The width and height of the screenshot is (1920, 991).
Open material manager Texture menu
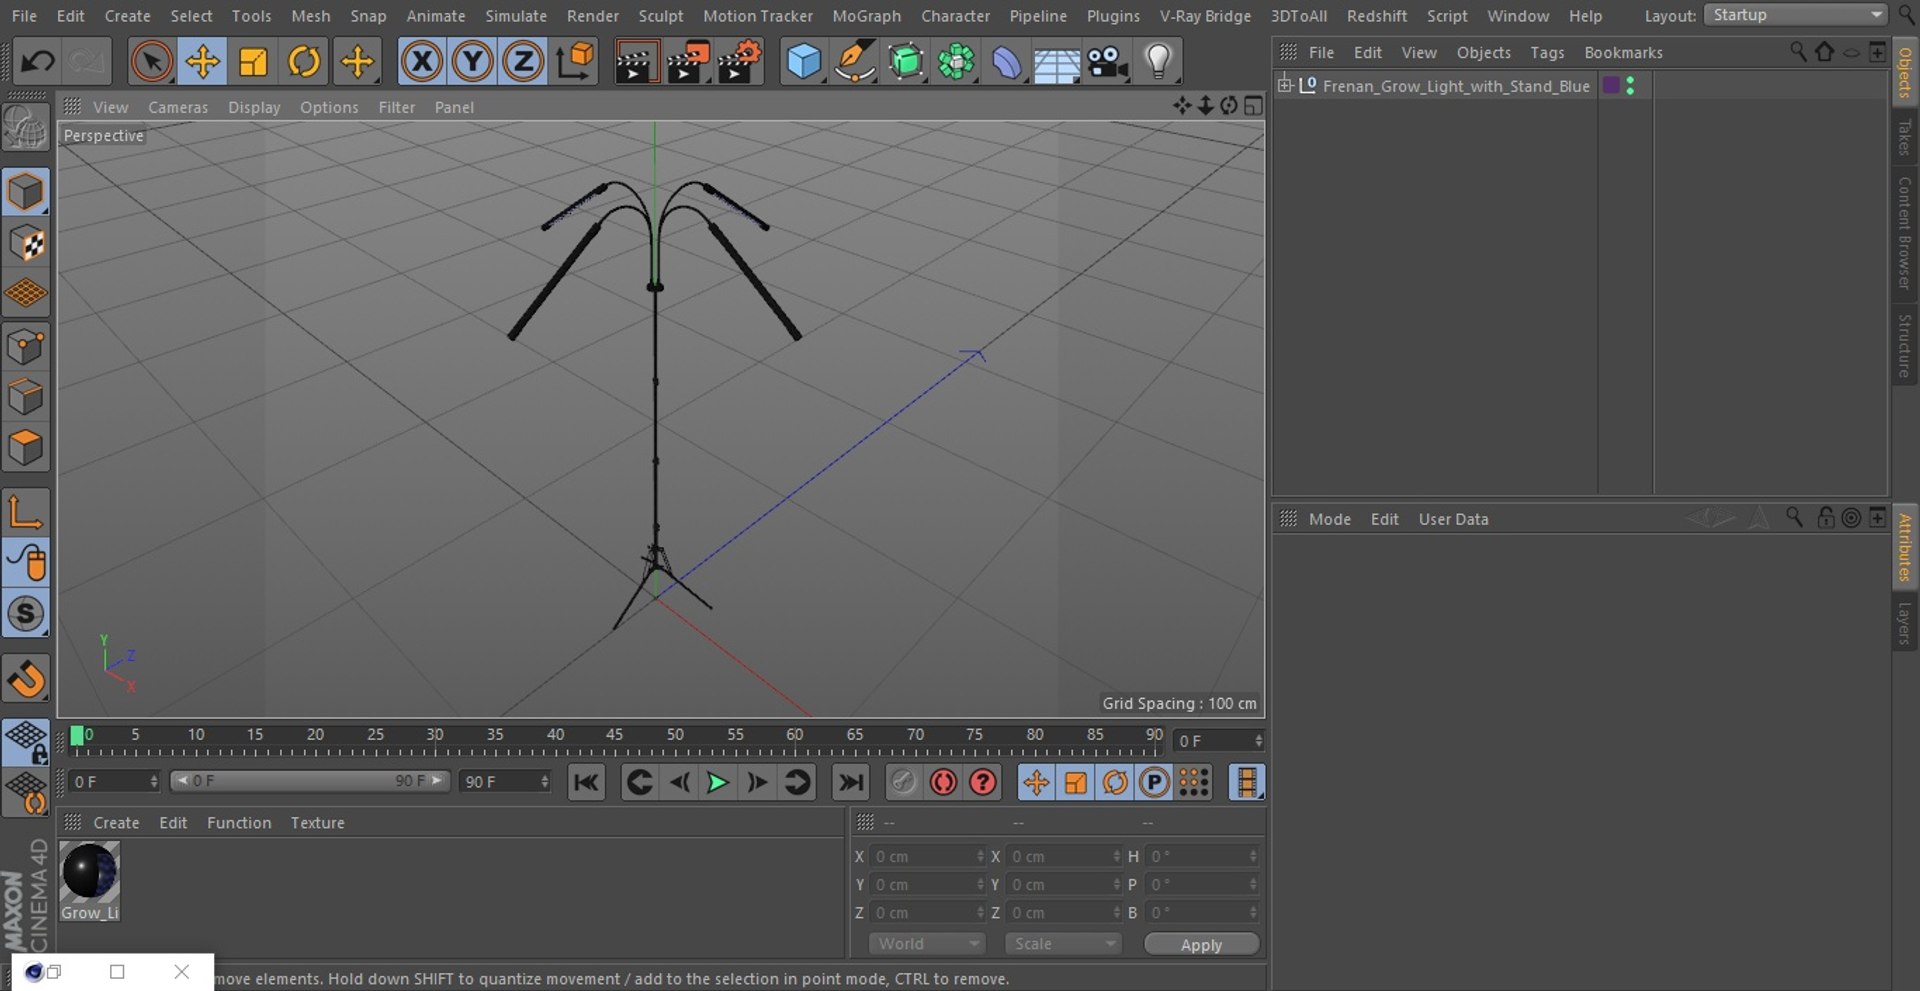317,822
